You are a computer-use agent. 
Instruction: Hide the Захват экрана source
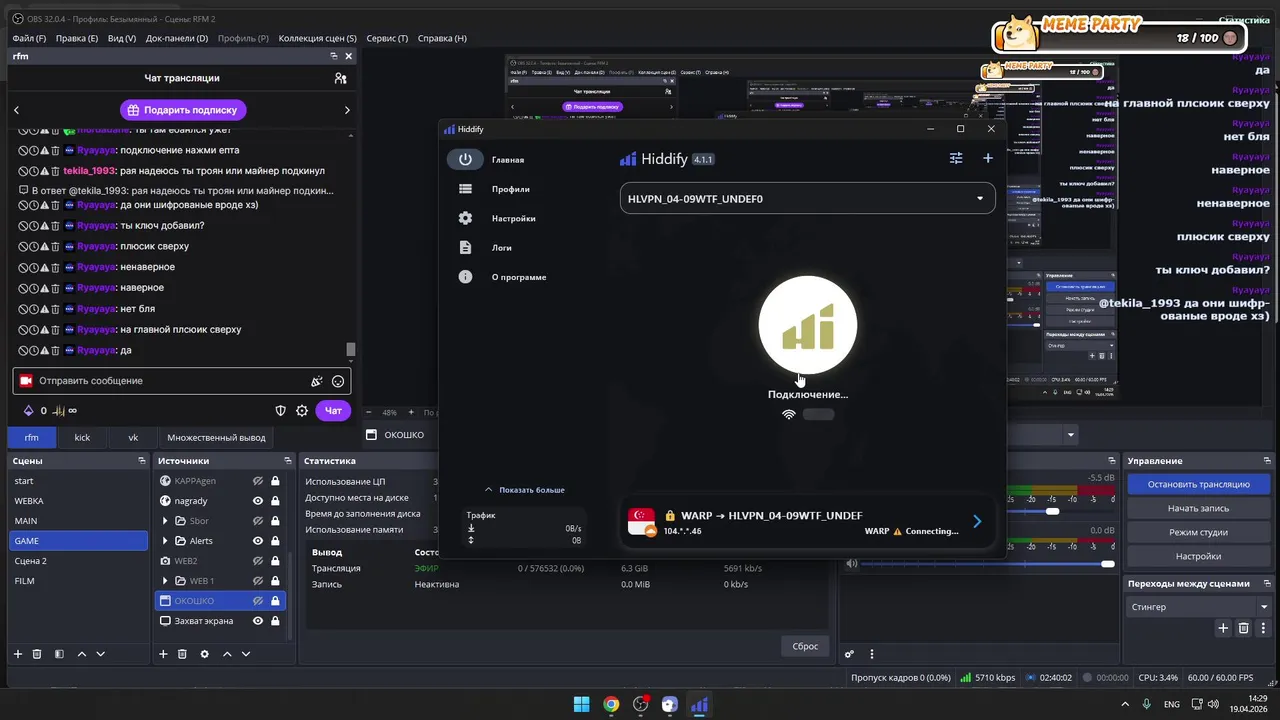[x=258, y=621]
